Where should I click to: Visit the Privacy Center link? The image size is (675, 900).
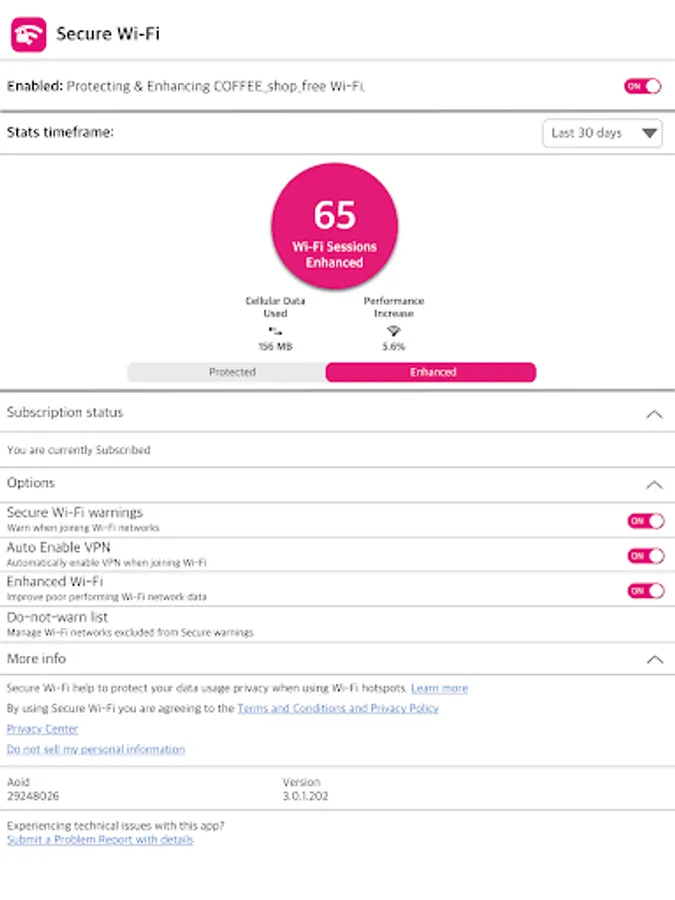pos(42,729)
